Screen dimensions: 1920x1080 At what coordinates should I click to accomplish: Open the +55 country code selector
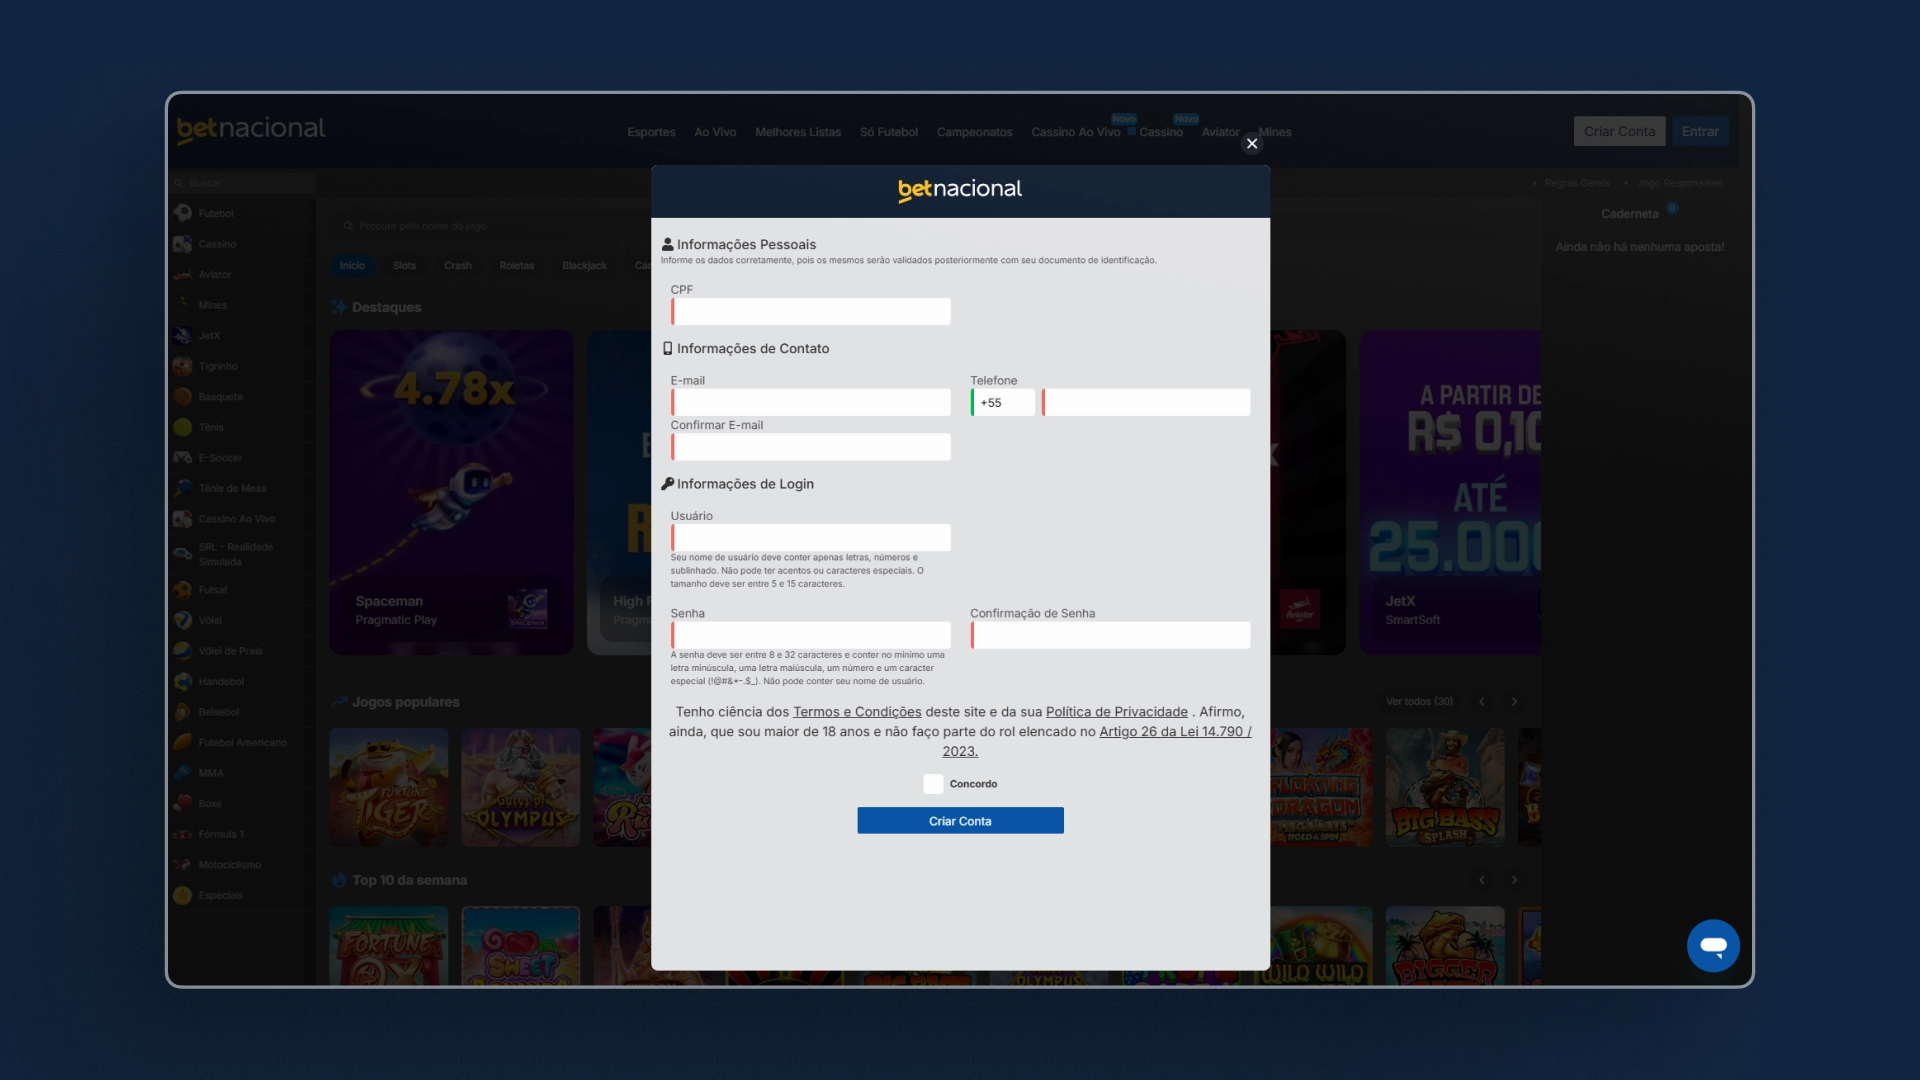[1002, 402]
